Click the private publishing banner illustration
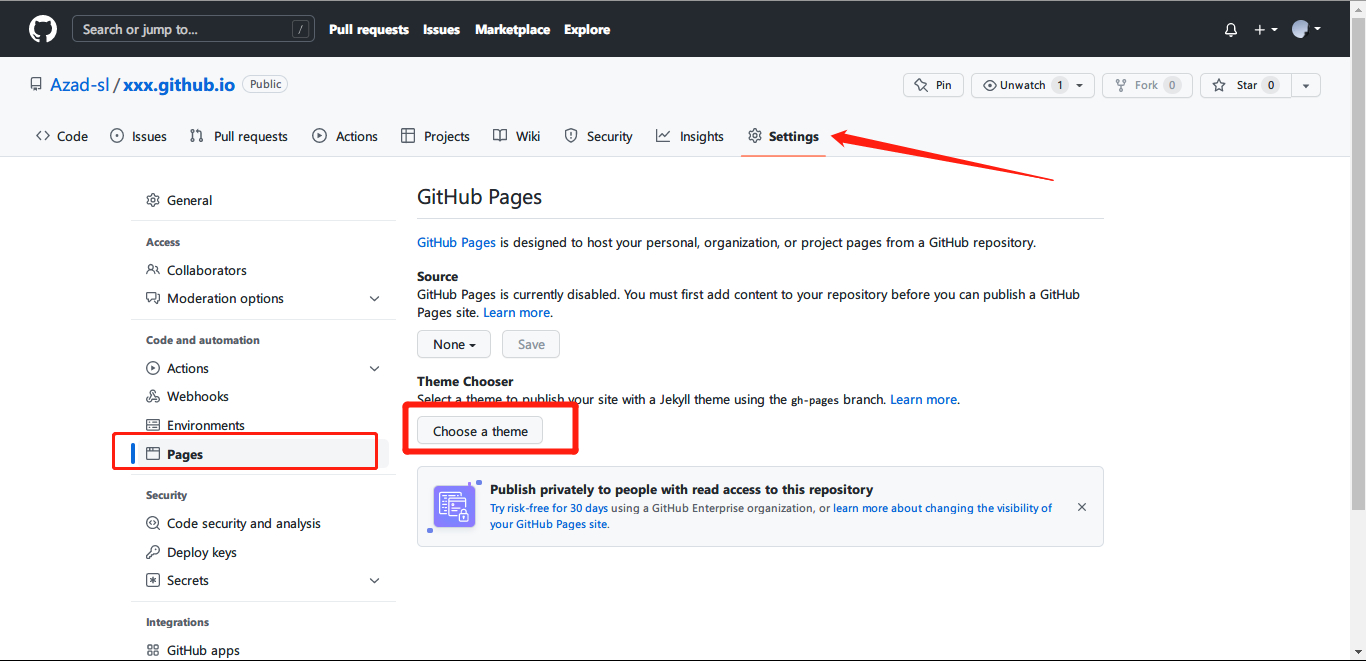 [x=453, y=506]
